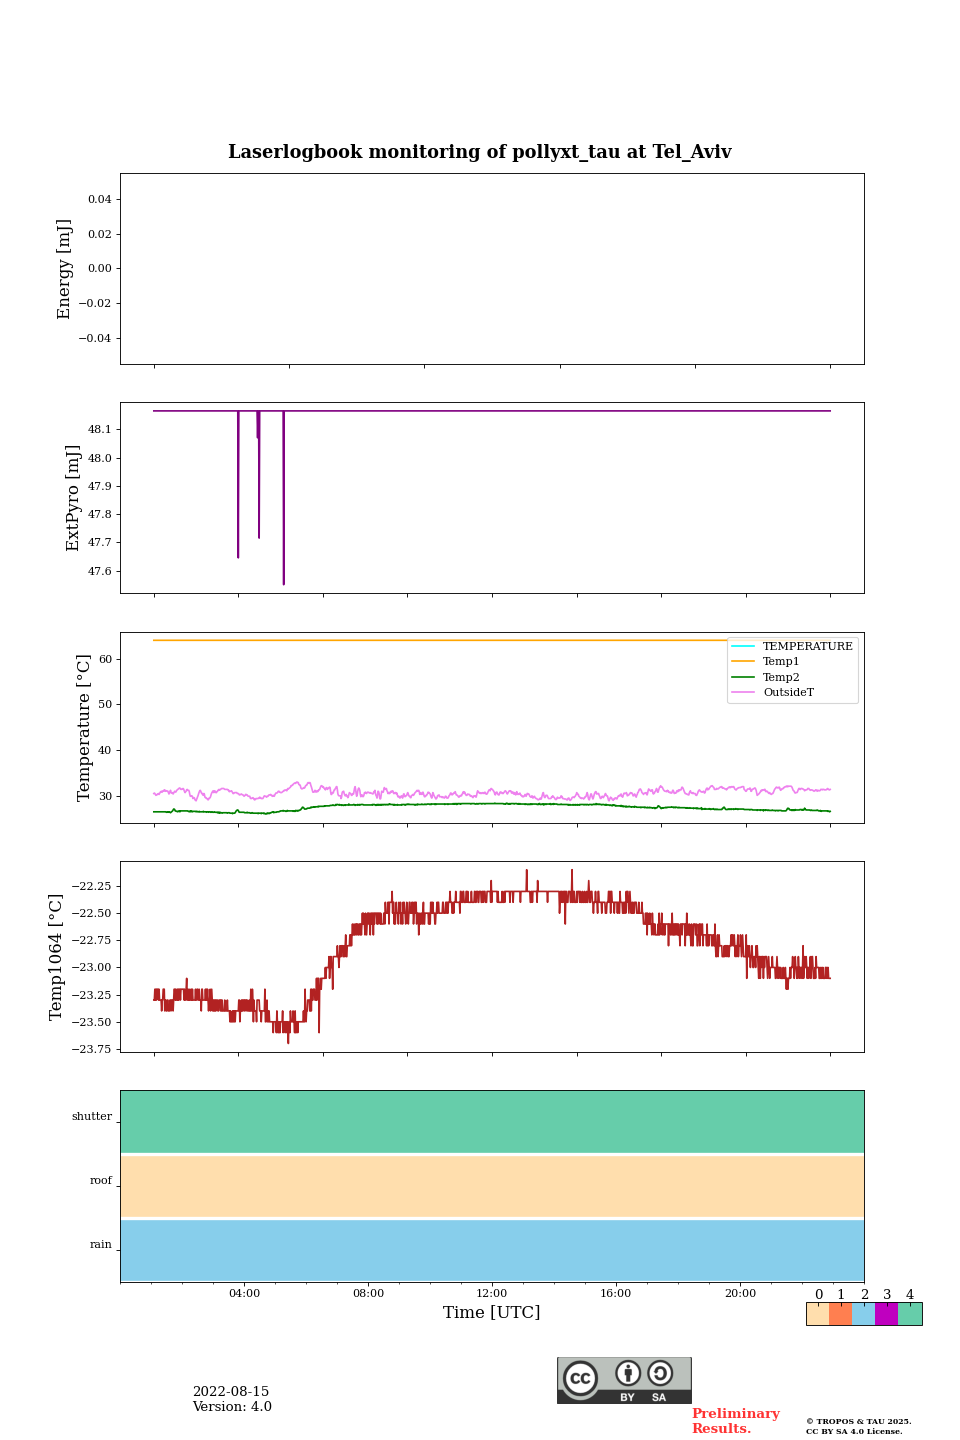Click the 16:00 time tick label
This screenshot has height=1440, width=960.
[616, 1293]
